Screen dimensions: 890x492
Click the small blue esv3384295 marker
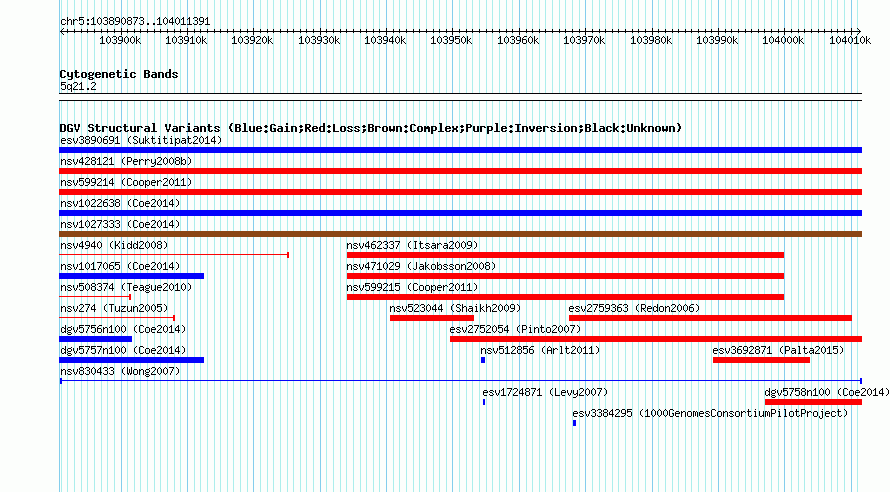(574, 423)
